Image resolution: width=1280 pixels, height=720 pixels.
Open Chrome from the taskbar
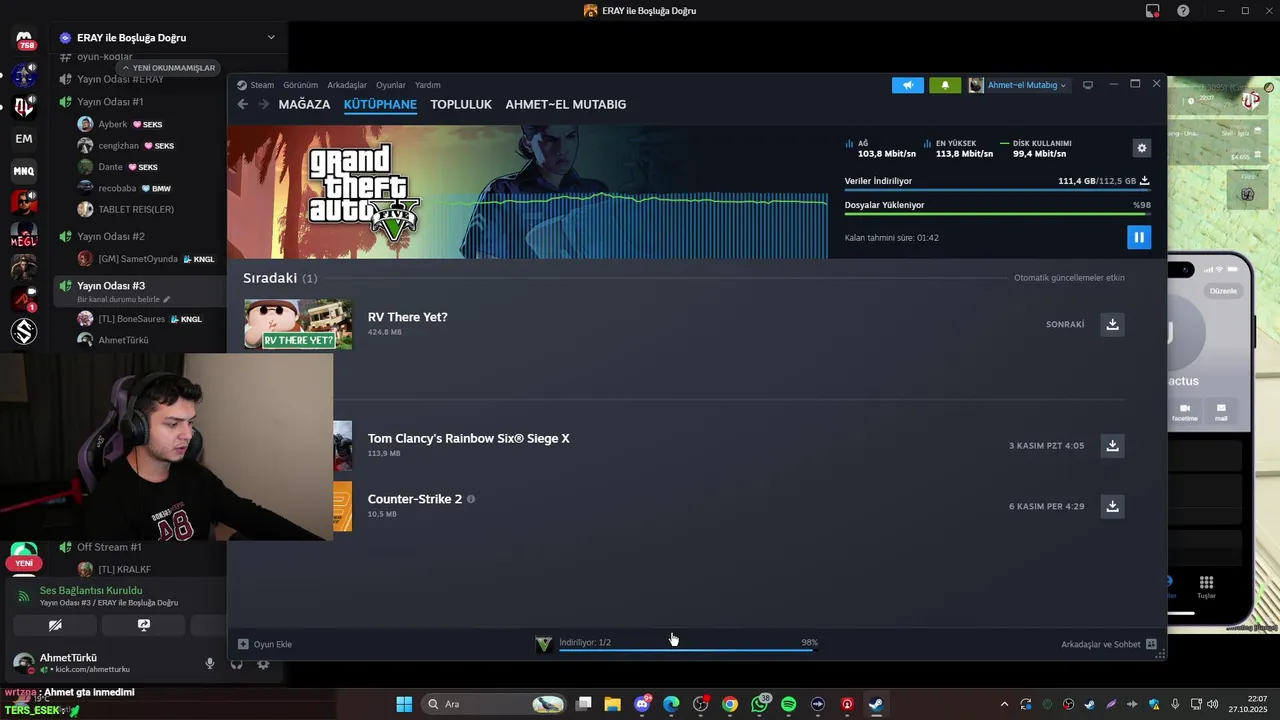[x=730, y=704]
